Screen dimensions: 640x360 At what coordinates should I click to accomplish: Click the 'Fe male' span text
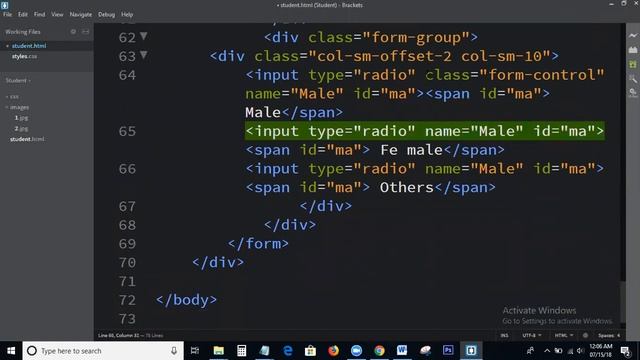coord(411,150)
